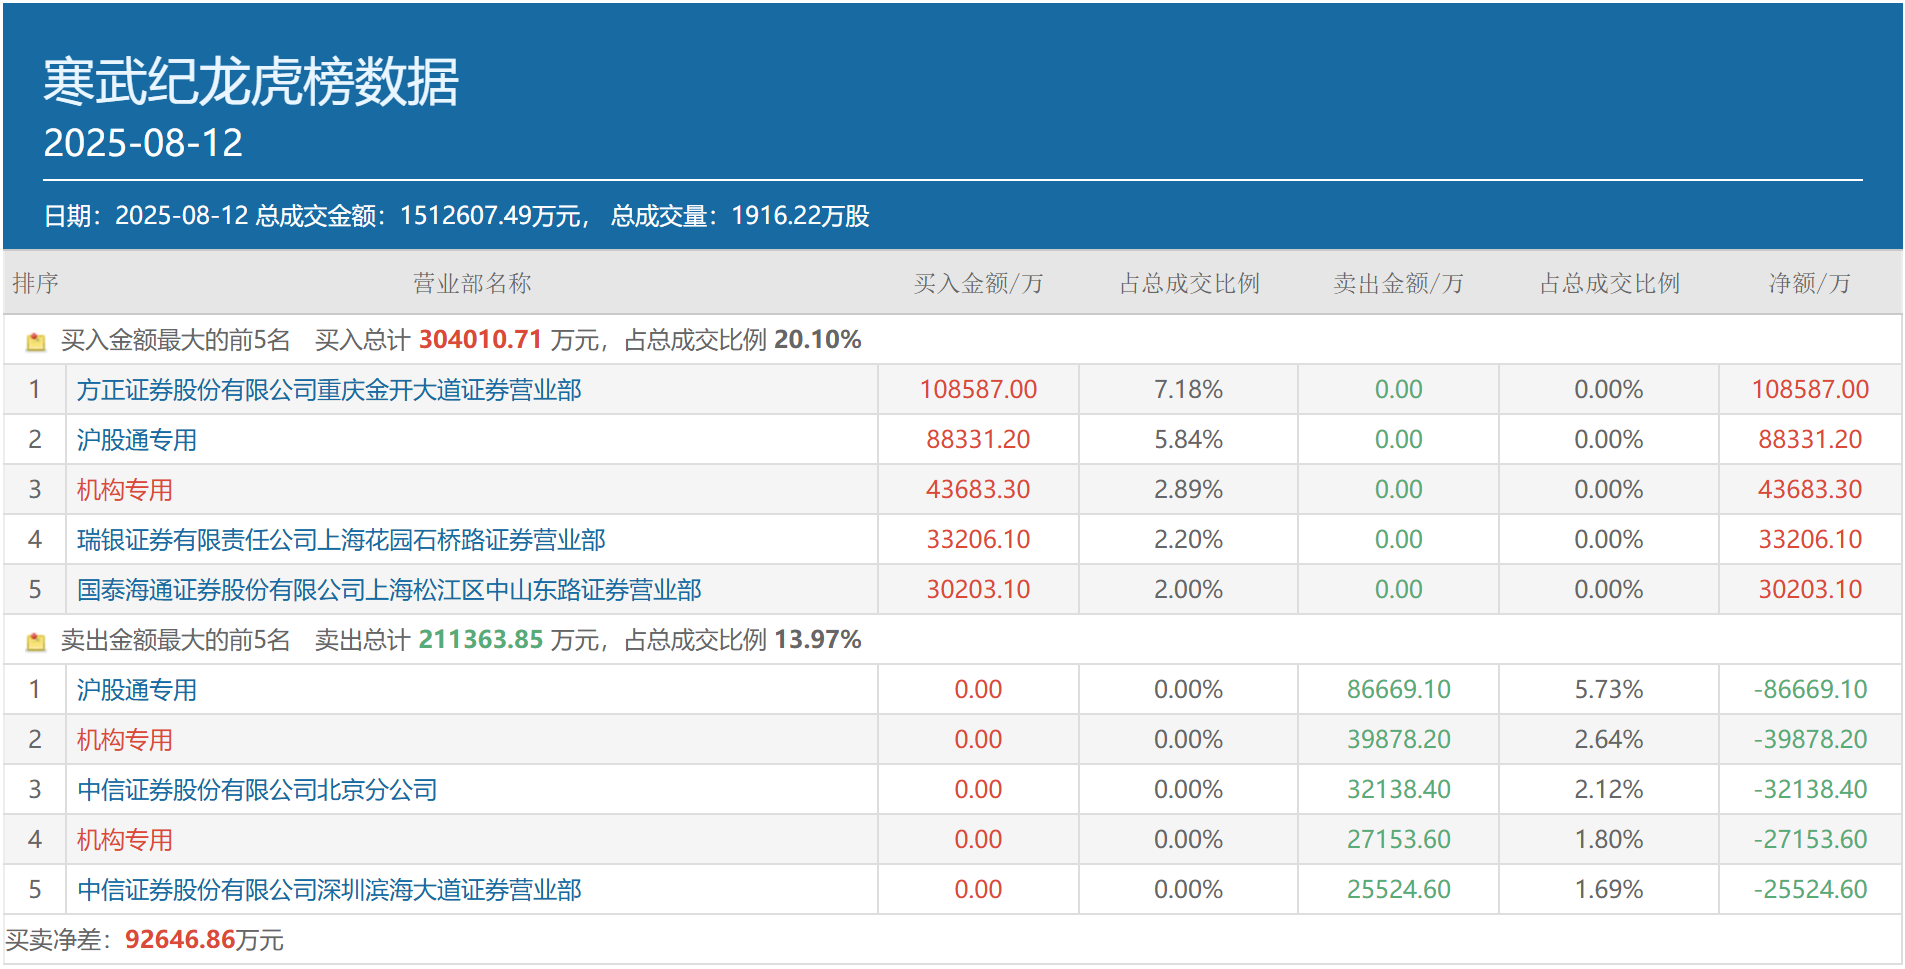This screenshot has height=969, width=1905.
Task: Open 国泰海通证券上海松江区中山东路营业部 link
Action: coord(389,590)
